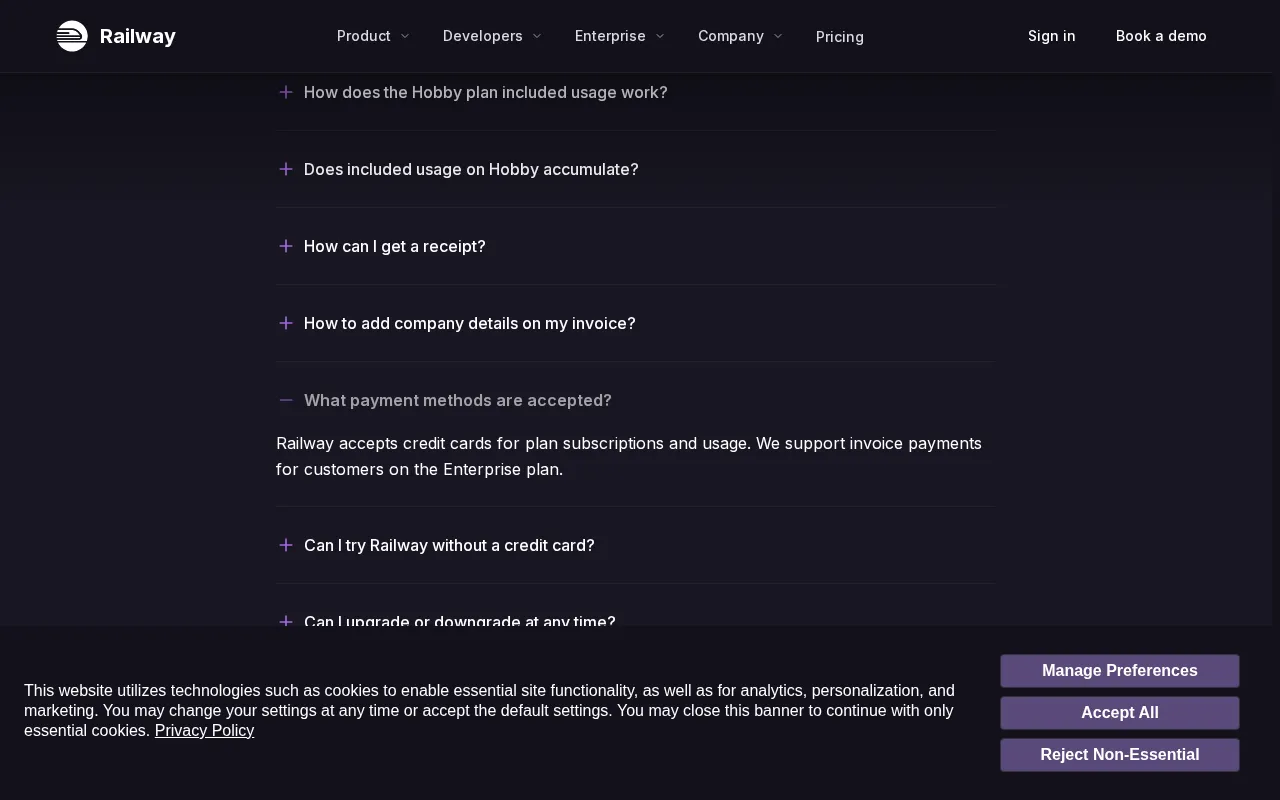Accept All cookies

tap(1120, 713)
